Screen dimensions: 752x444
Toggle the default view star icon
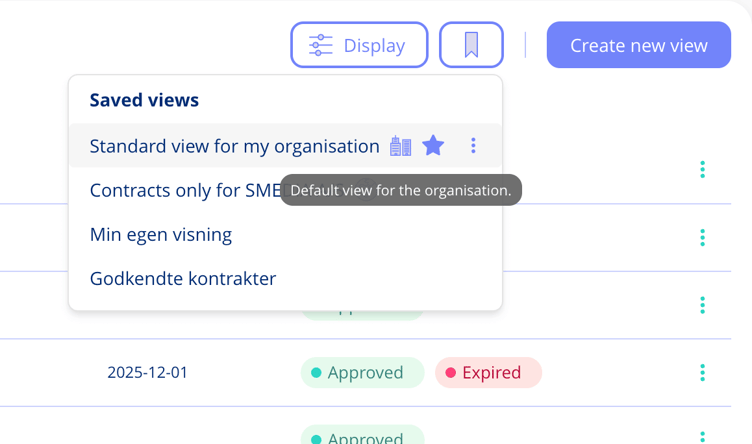[433, 146]
